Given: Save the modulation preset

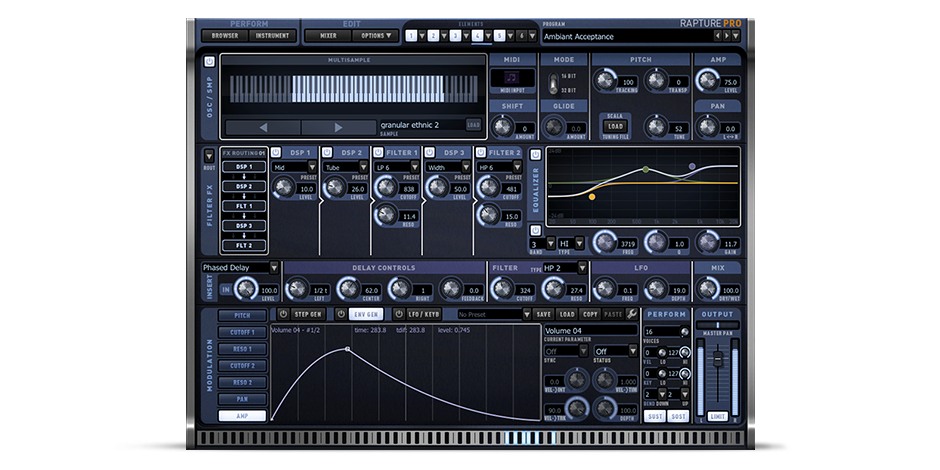Looking at the screenshot, I should click(544, 314).
